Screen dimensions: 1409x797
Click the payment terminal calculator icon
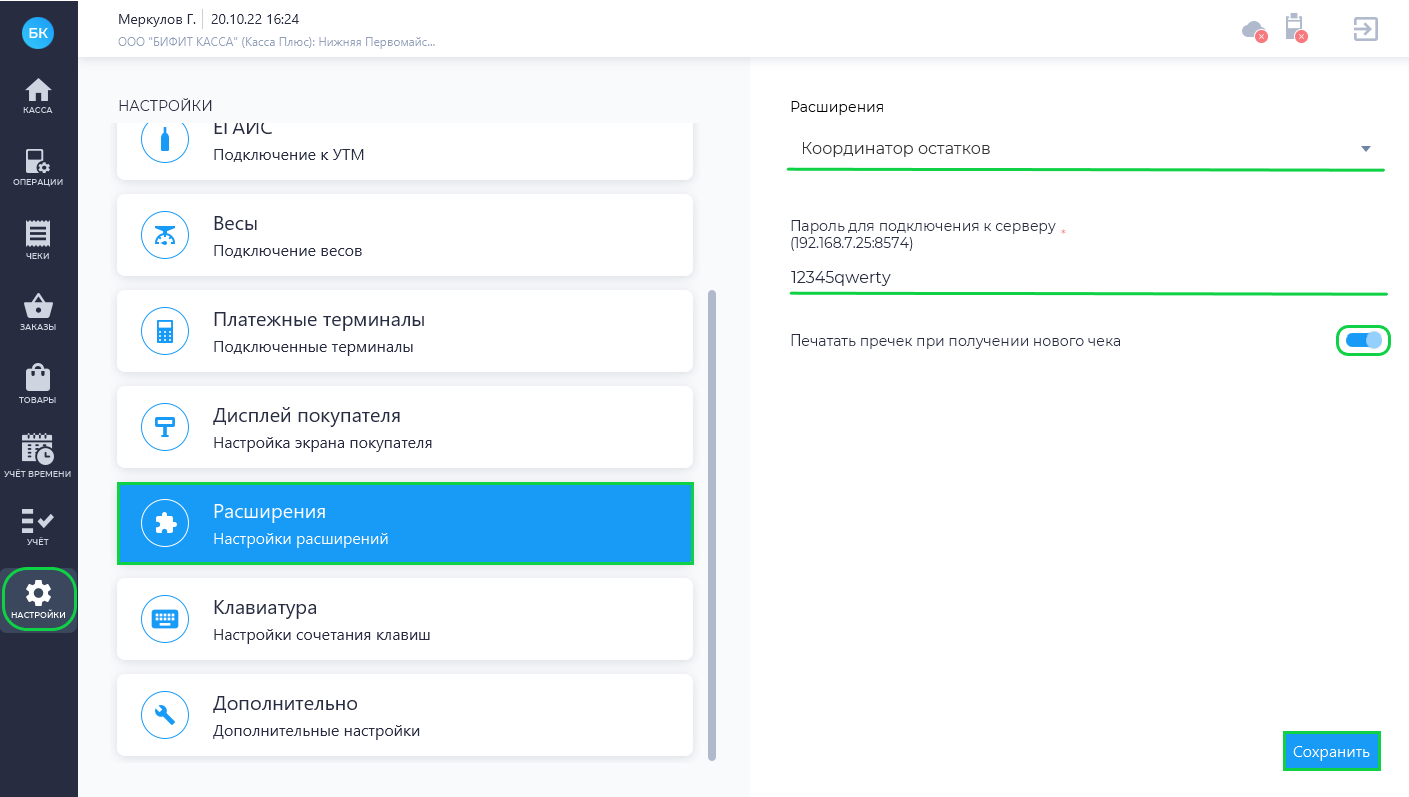[165, 331]
